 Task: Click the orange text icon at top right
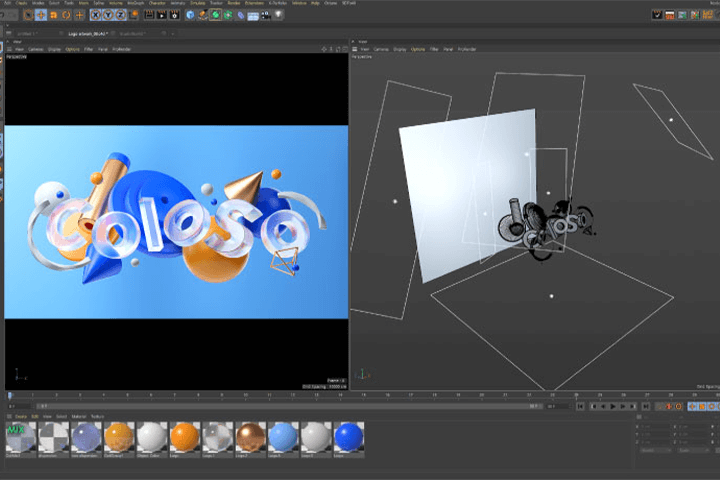coord(708,15)
